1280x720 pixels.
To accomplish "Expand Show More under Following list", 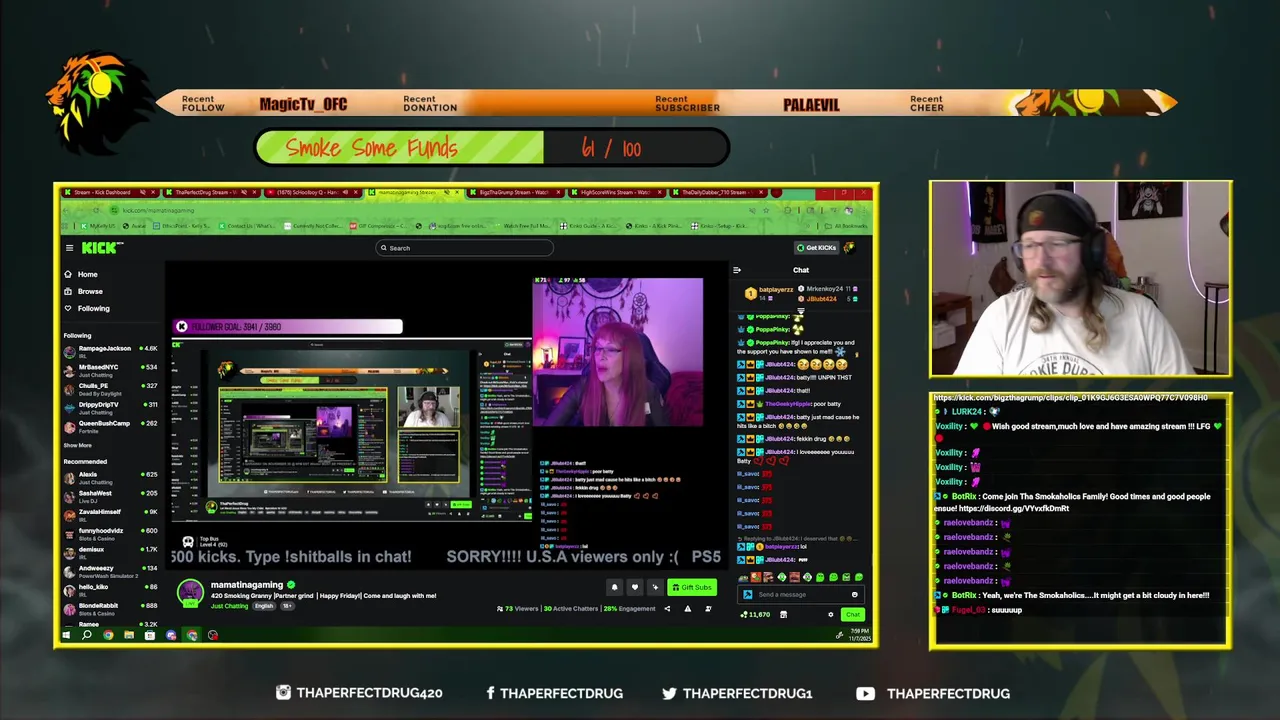I will [x=78, y=445].
